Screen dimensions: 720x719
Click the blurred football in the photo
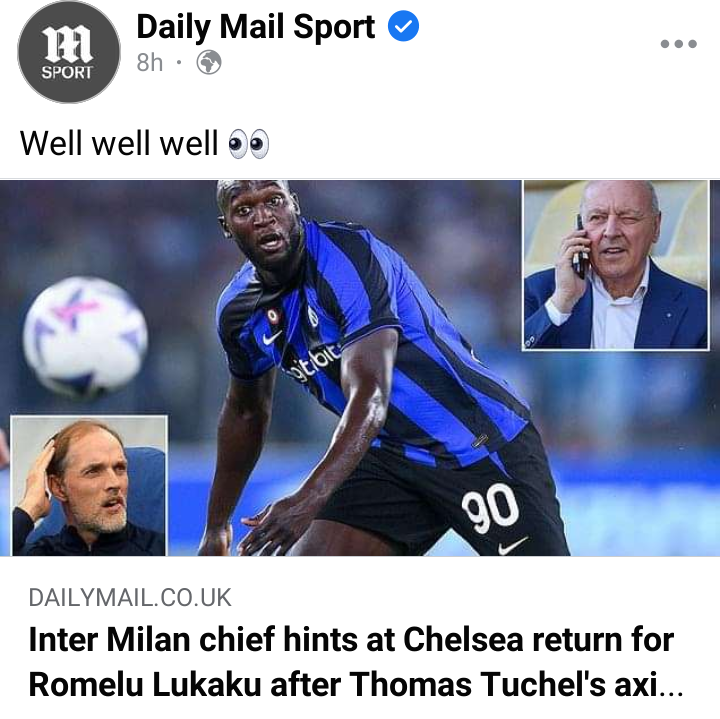point(86,336)
